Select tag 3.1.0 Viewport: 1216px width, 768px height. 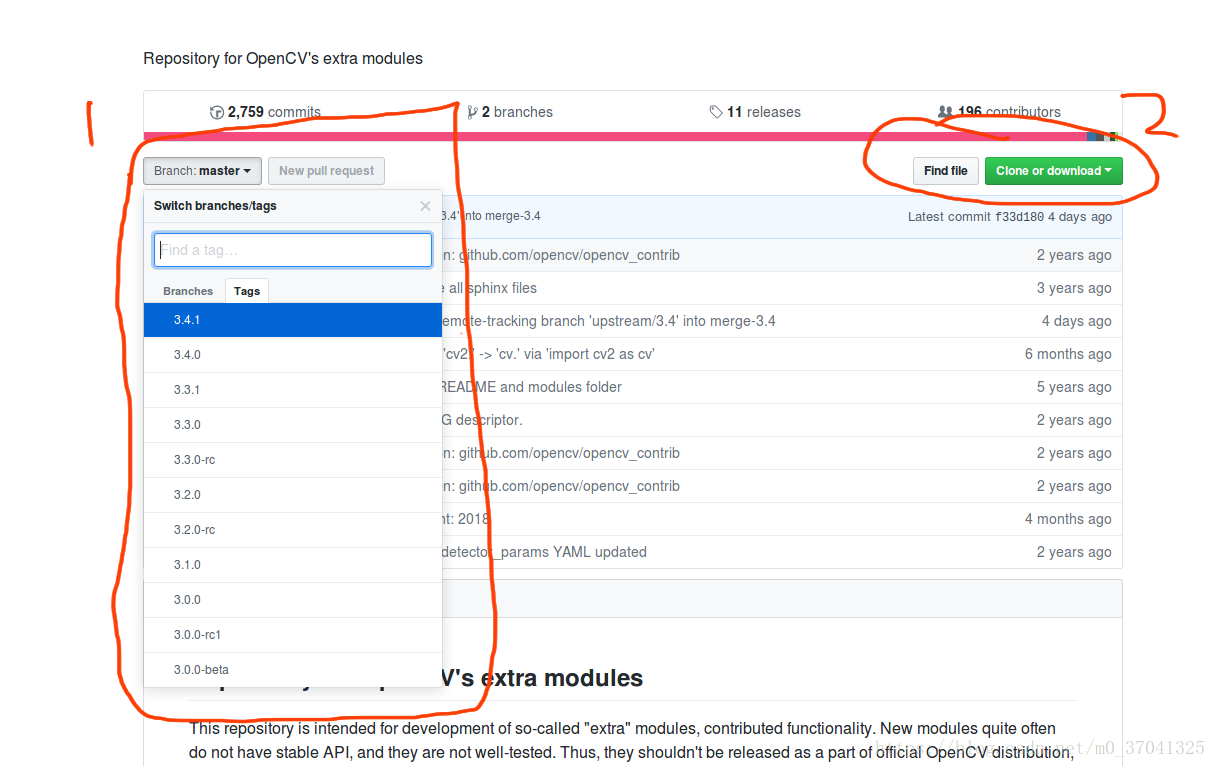[x=293, y=565]
